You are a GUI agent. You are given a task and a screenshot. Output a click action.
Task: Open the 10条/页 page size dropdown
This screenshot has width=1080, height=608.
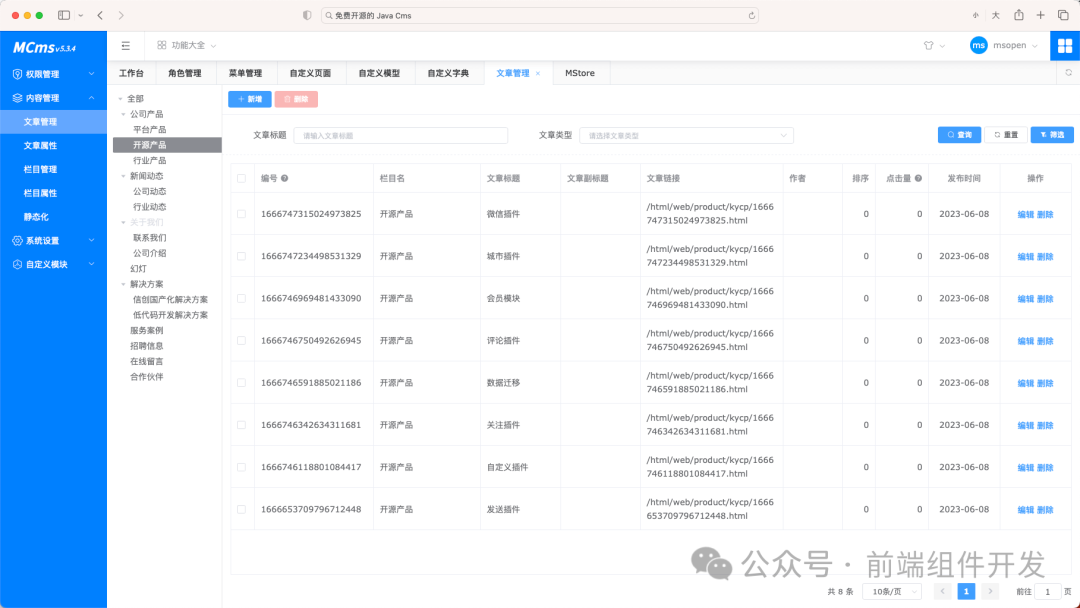coord(890,591)
